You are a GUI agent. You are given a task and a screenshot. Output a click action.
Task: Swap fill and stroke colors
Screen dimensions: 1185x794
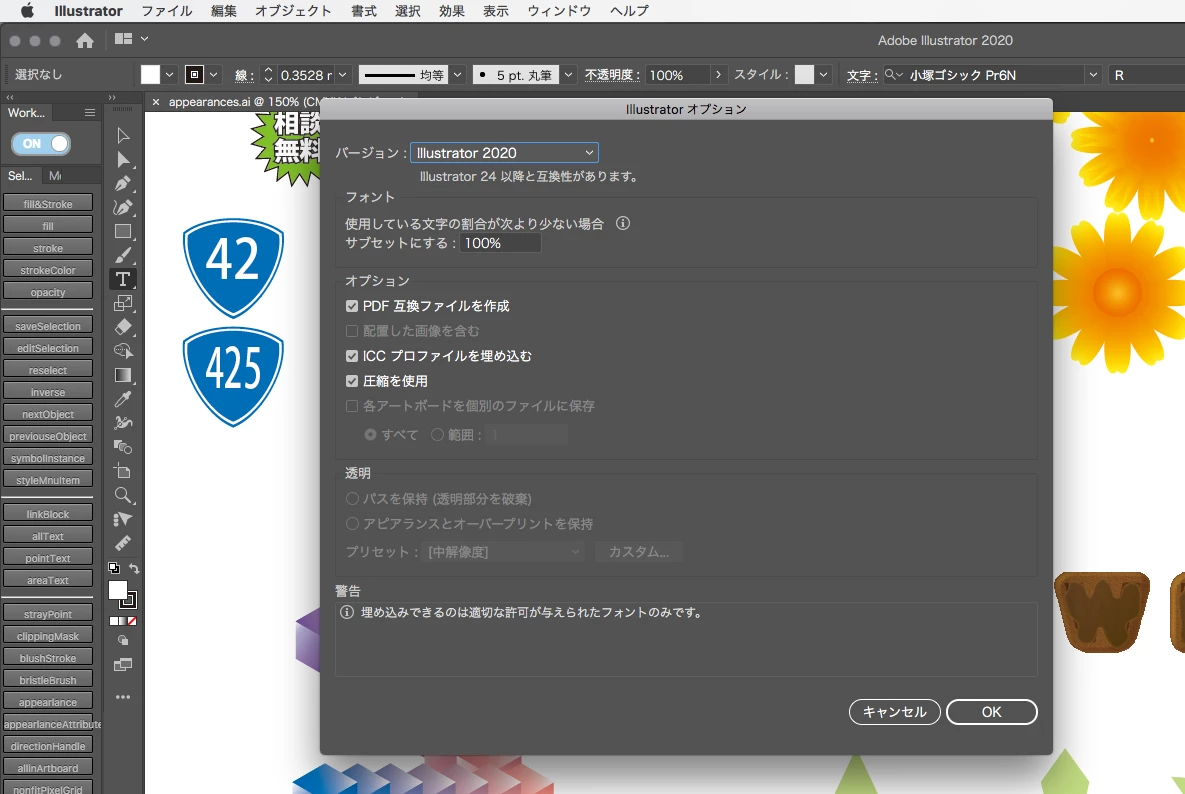[x=134, y=568]
